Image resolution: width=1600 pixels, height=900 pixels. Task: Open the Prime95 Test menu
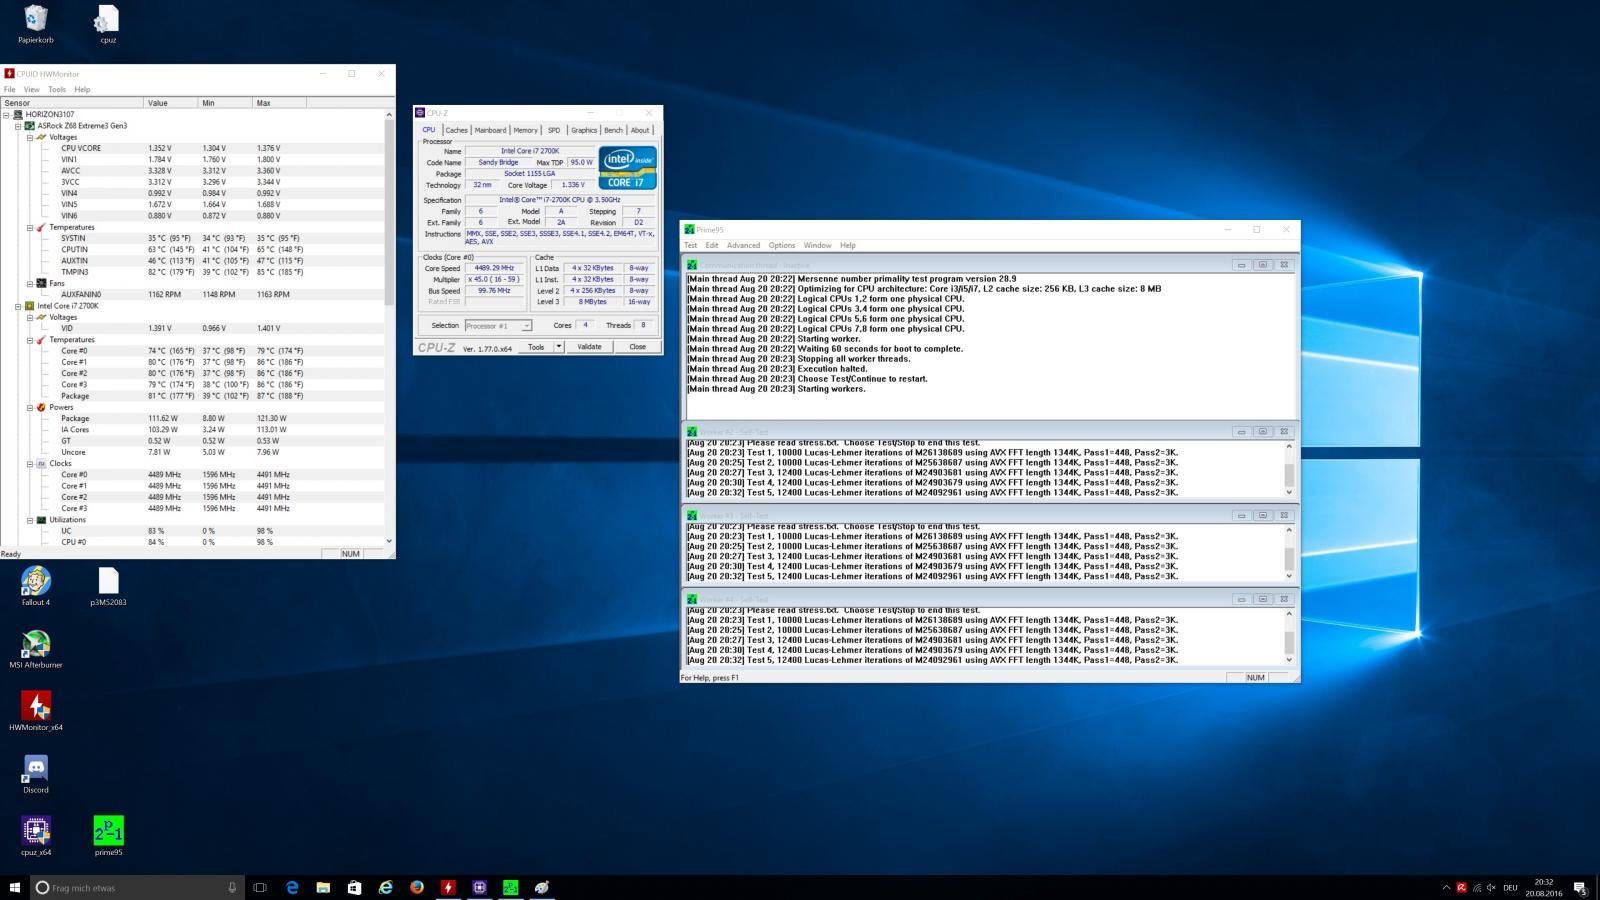pos(690,245)
